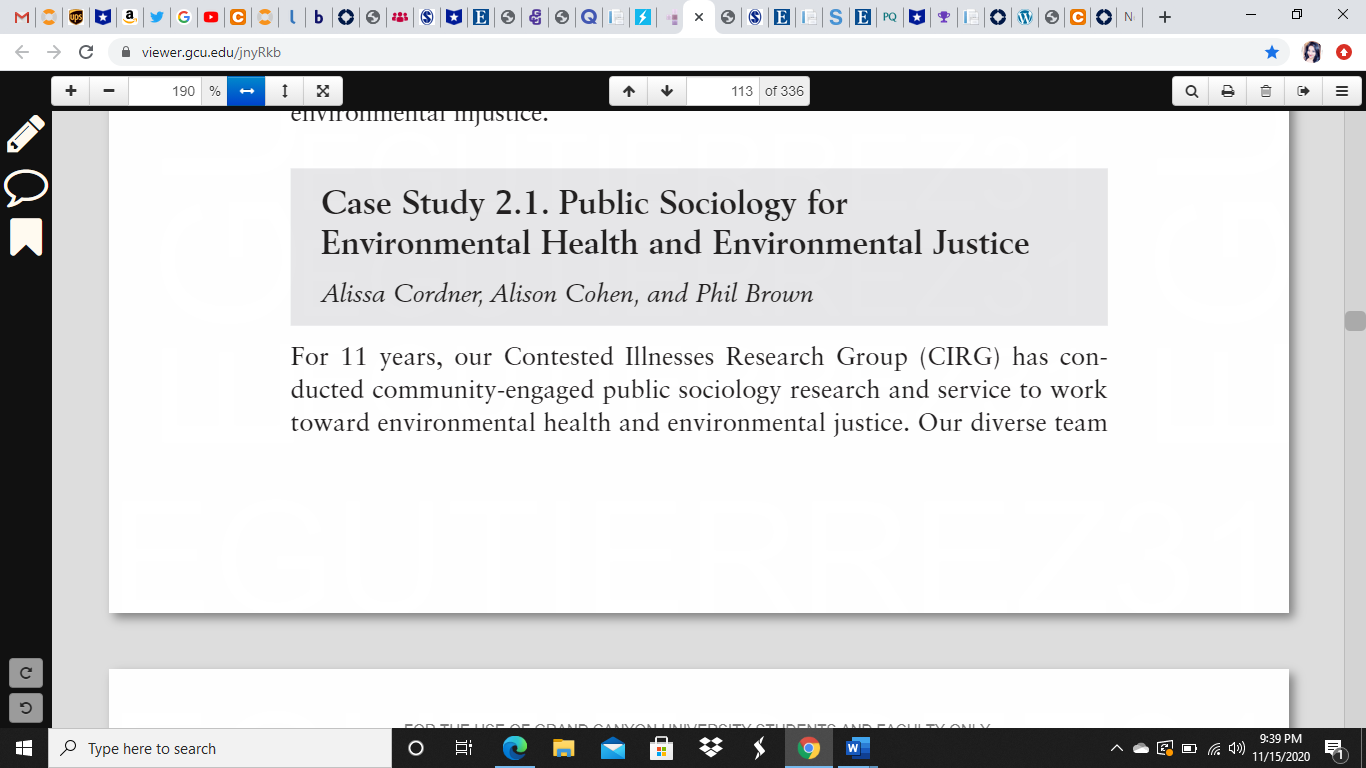Screen dimensions: 1366x768
Task: Click the Type here to search box
Action: [220, 748]
